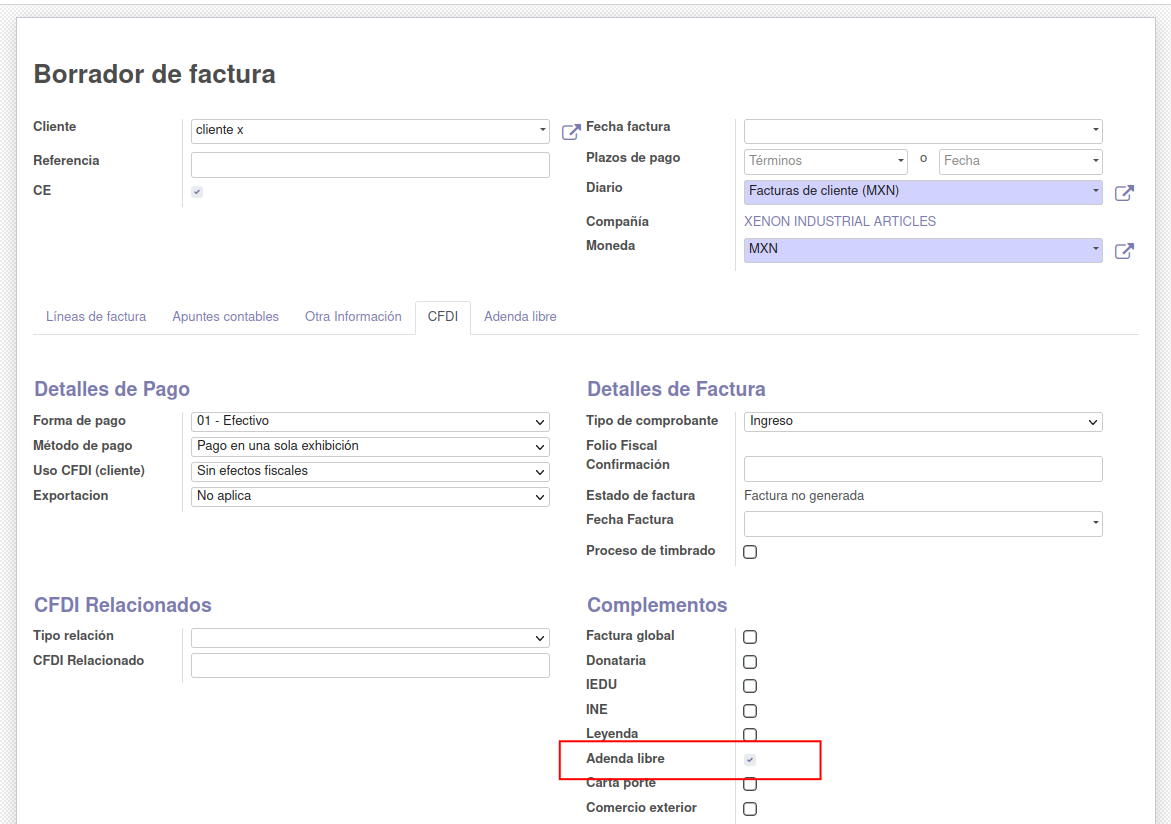Image resolution: width=1171 pixels, height=824 pixels.
Task: Click the CFDI Relacionado text field
Action: (x=370, y=666)
